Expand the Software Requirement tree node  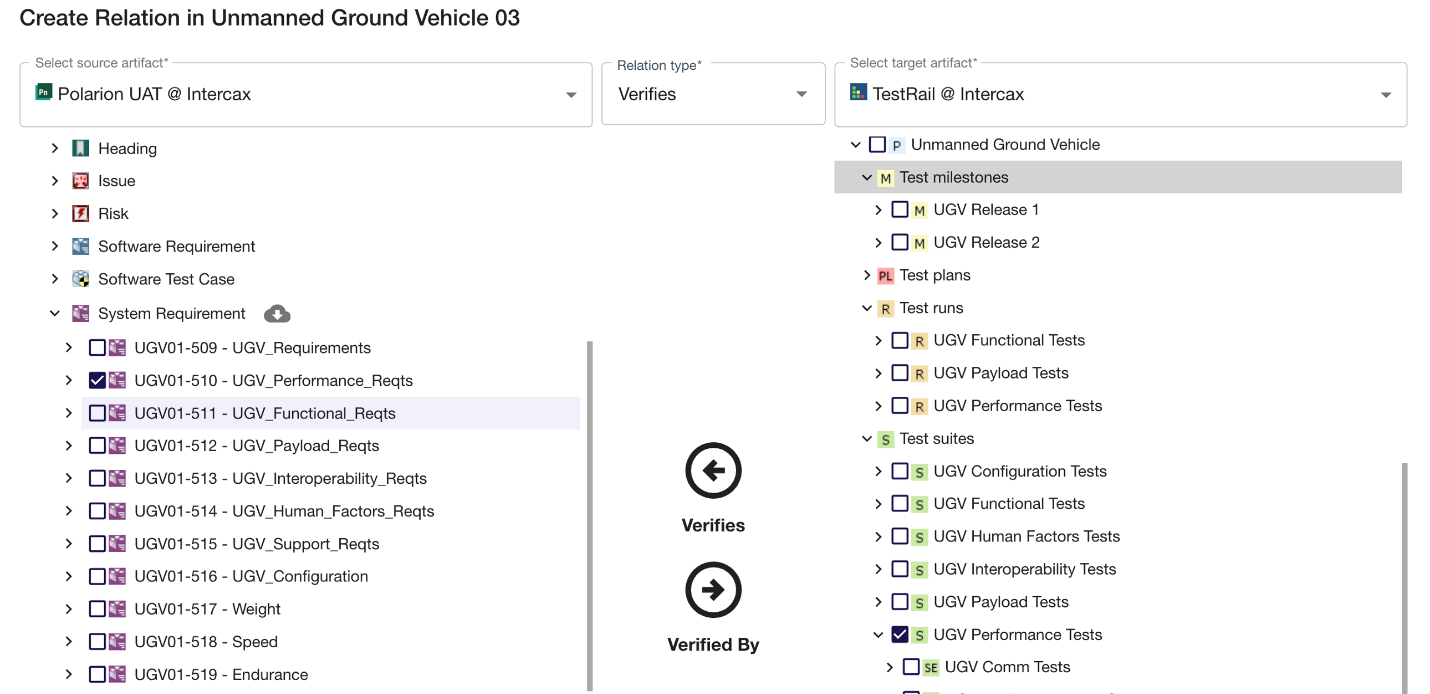(x=55, y=246)
